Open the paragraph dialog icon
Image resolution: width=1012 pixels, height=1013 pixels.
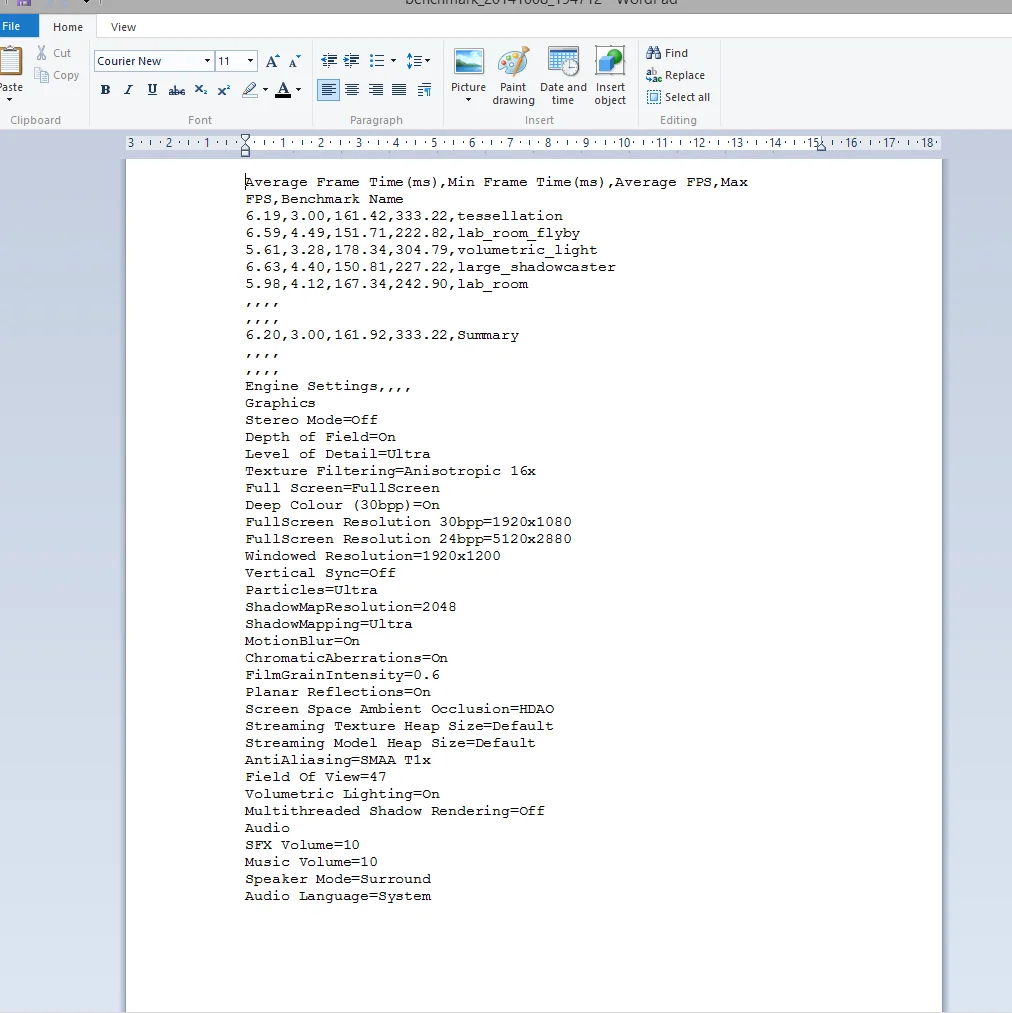[425, 90]
